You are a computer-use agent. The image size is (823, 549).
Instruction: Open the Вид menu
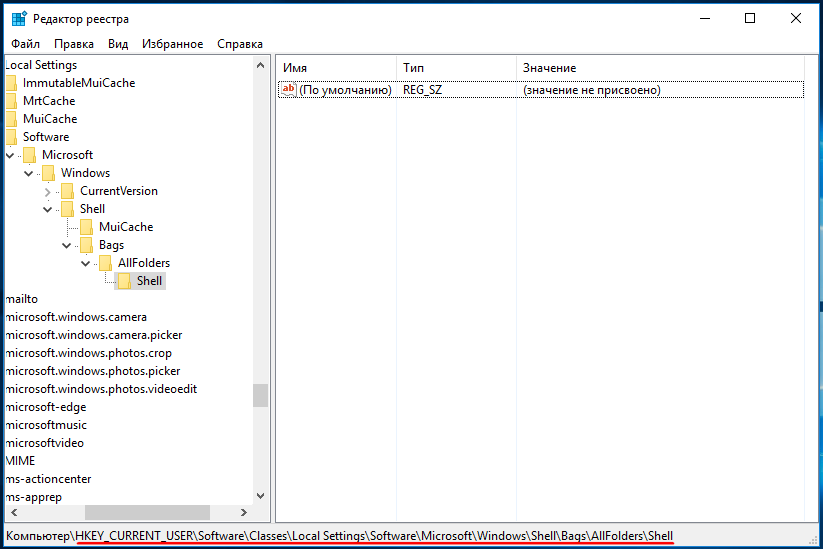coord(118,44)
